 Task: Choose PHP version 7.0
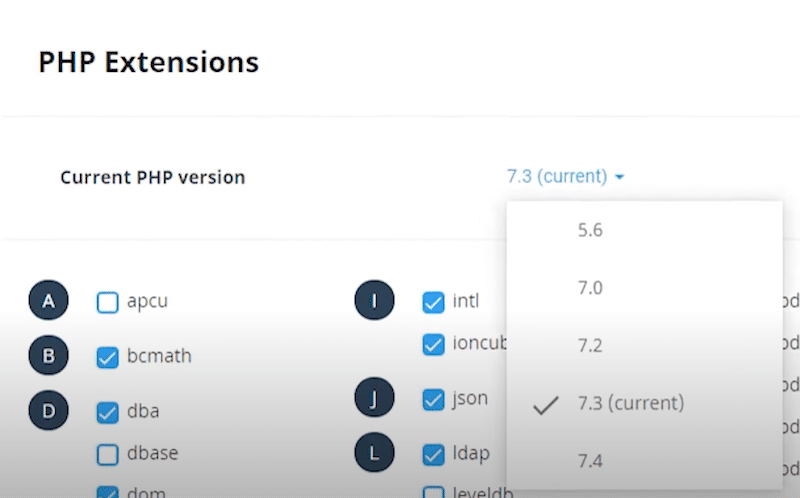coord(590,288)
